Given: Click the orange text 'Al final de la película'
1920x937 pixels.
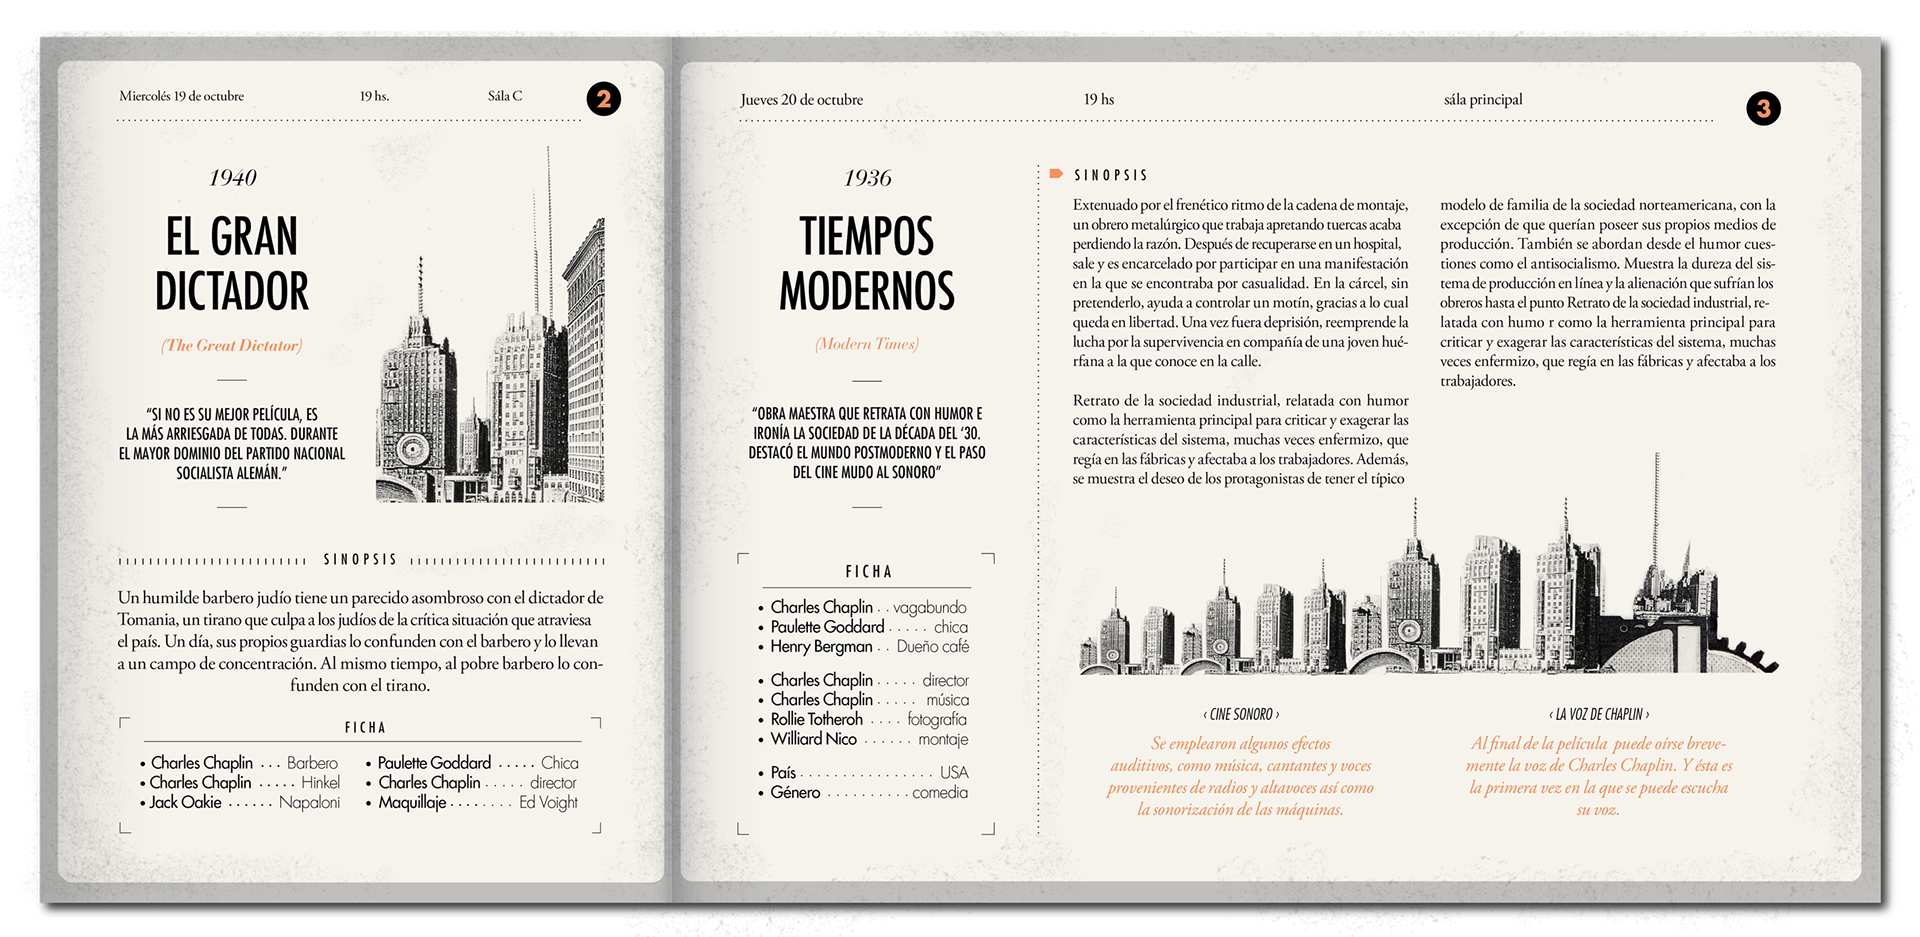Looking at the screenshot, I should point(1599,777).
